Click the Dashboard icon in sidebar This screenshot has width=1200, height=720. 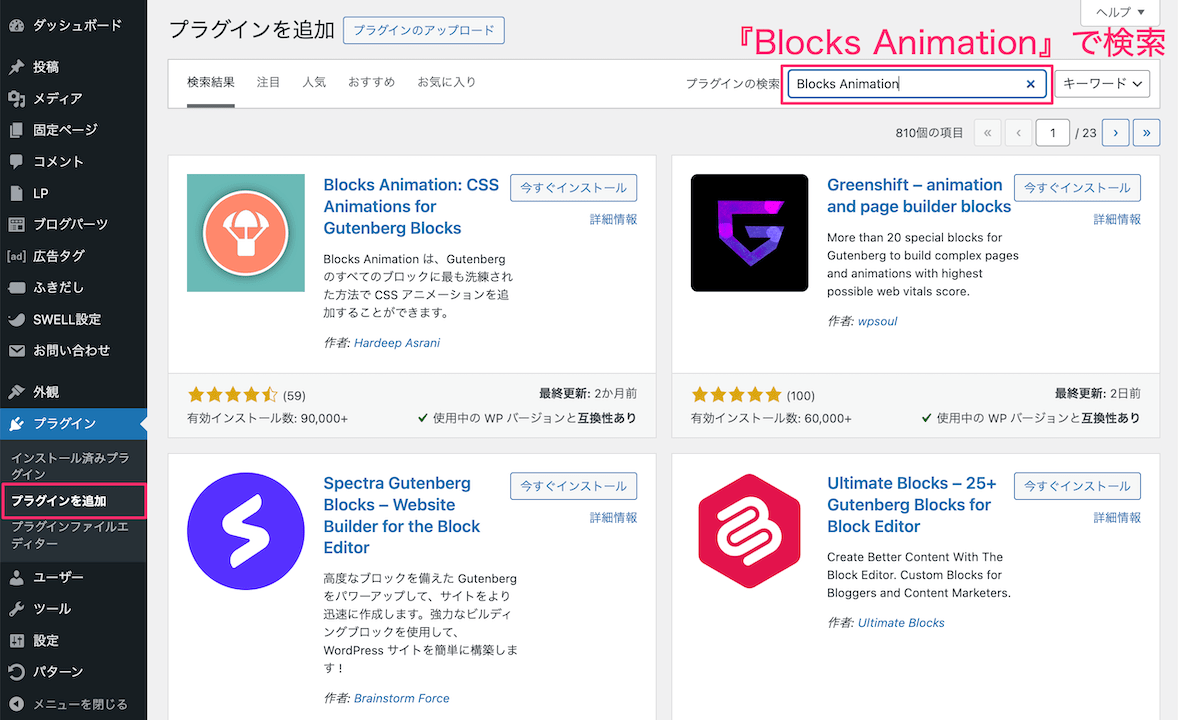pos(16,25)
